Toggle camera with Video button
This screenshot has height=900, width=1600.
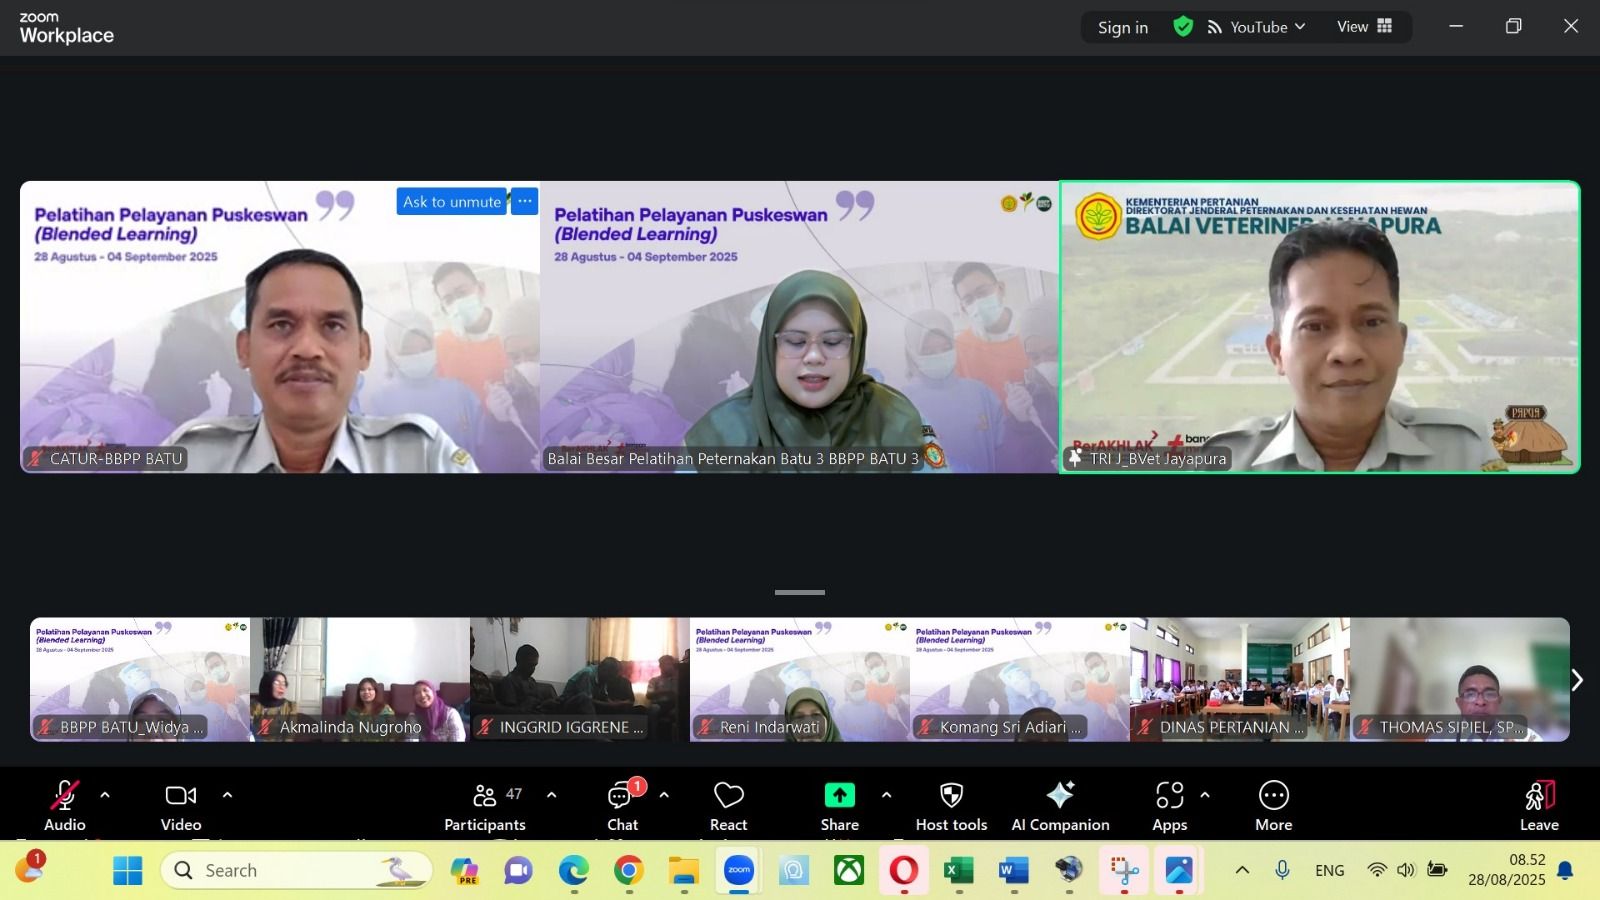click(181, 806)
